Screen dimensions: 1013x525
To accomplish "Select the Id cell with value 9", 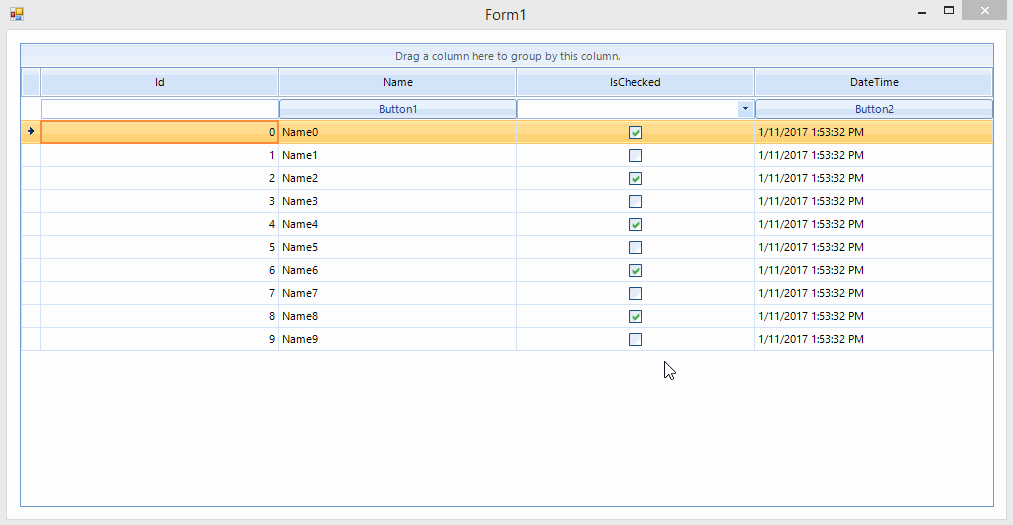I will (x=160, y=339).
